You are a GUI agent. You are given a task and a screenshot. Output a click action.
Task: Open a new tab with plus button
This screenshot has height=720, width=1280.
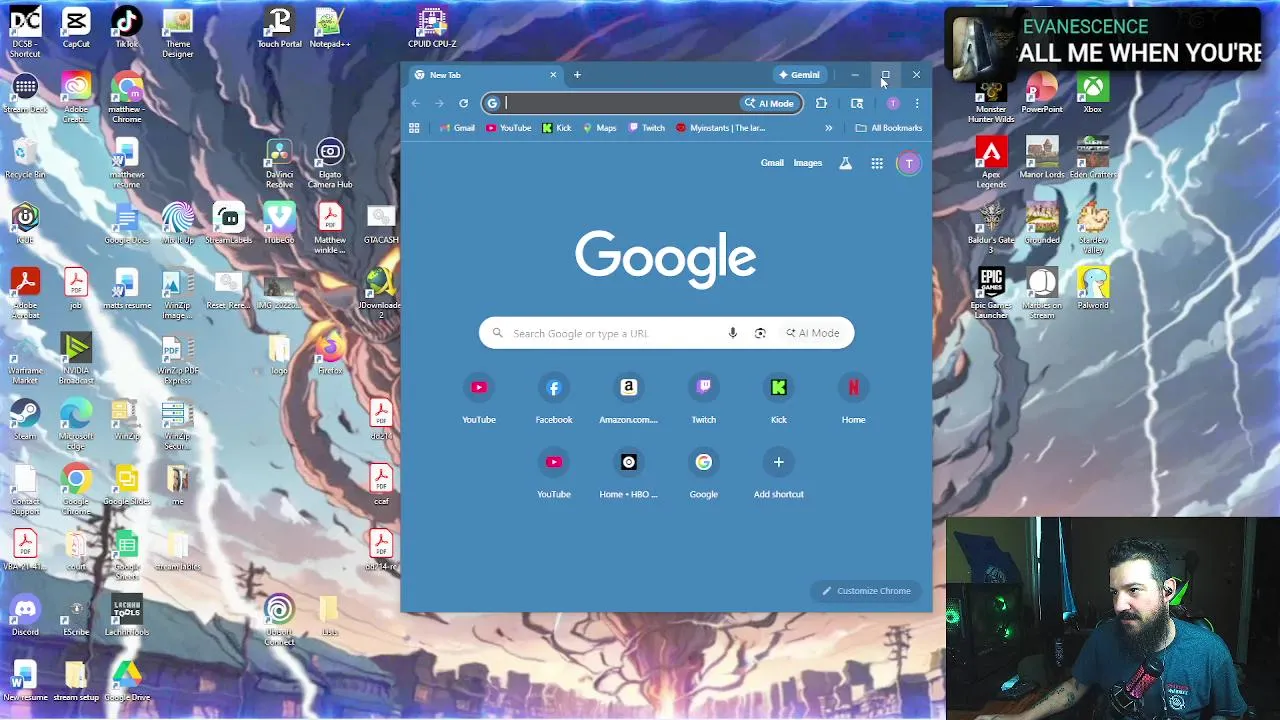[577, 75]
